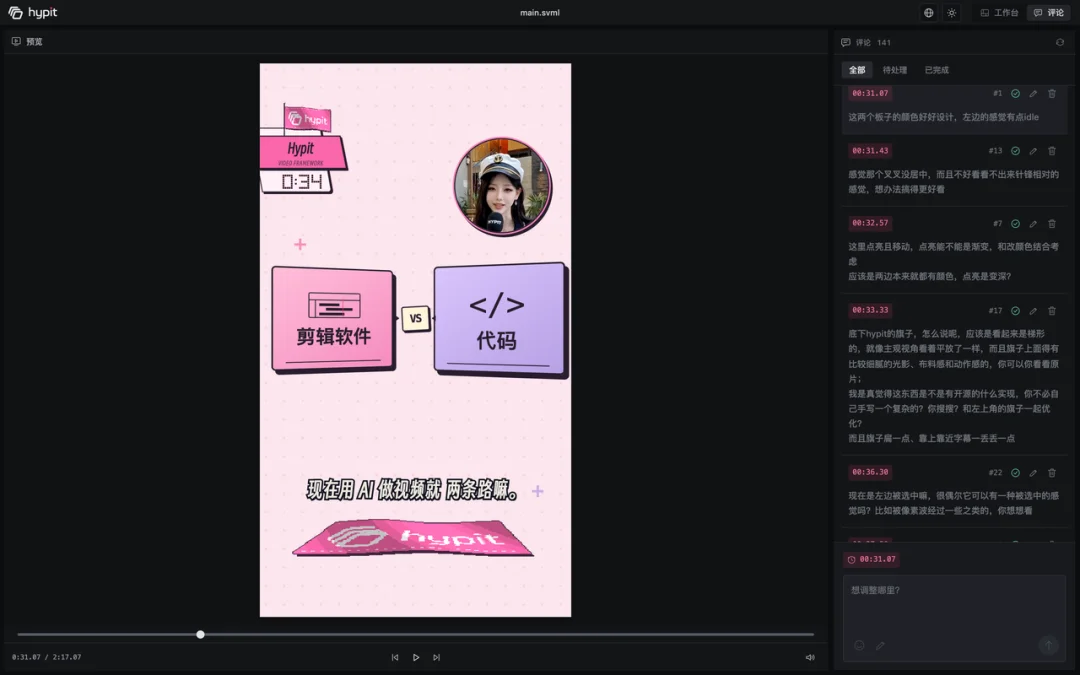Click the 评论 141 comments panel header
Screen dimensions: 1080x675
coord(866,42)
